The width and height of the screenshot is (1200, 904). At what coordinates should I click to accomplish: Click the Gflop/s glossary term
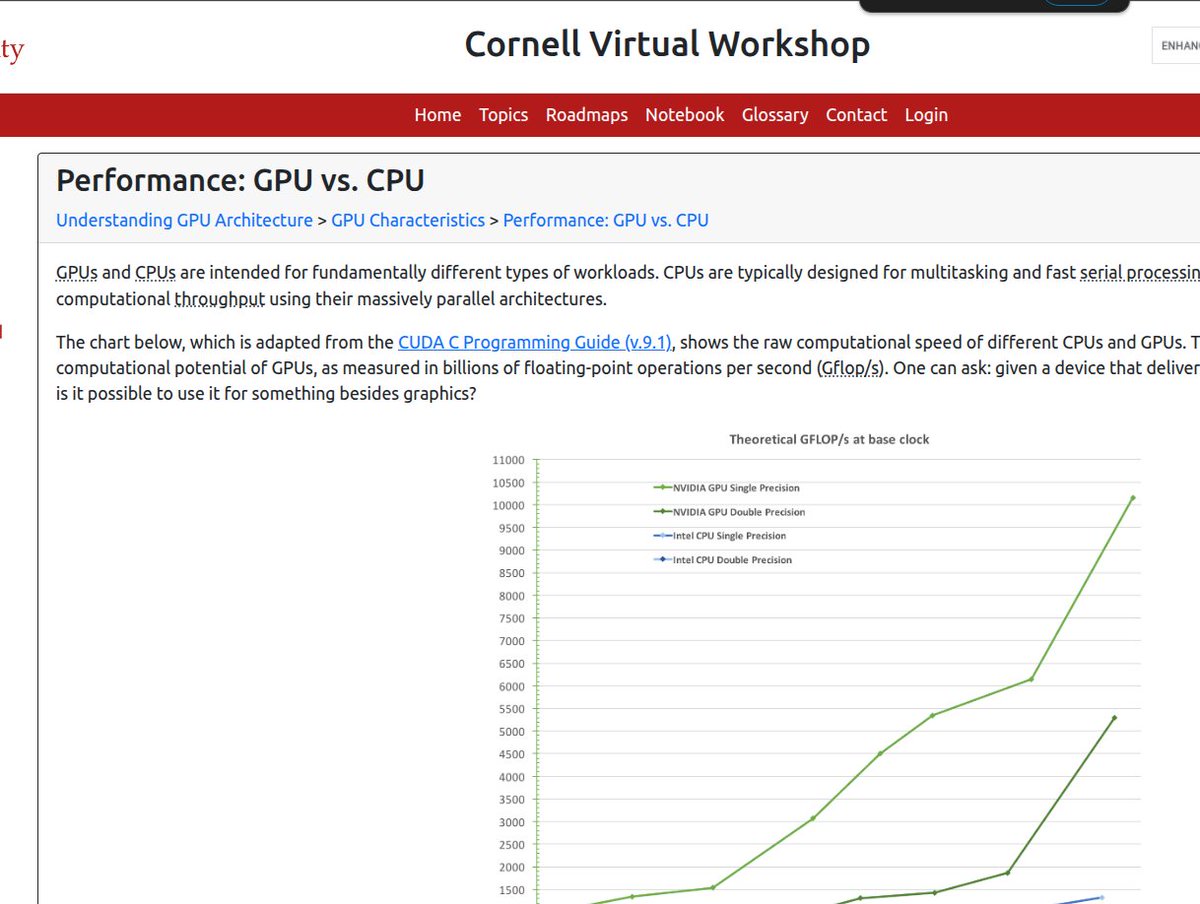850,367
